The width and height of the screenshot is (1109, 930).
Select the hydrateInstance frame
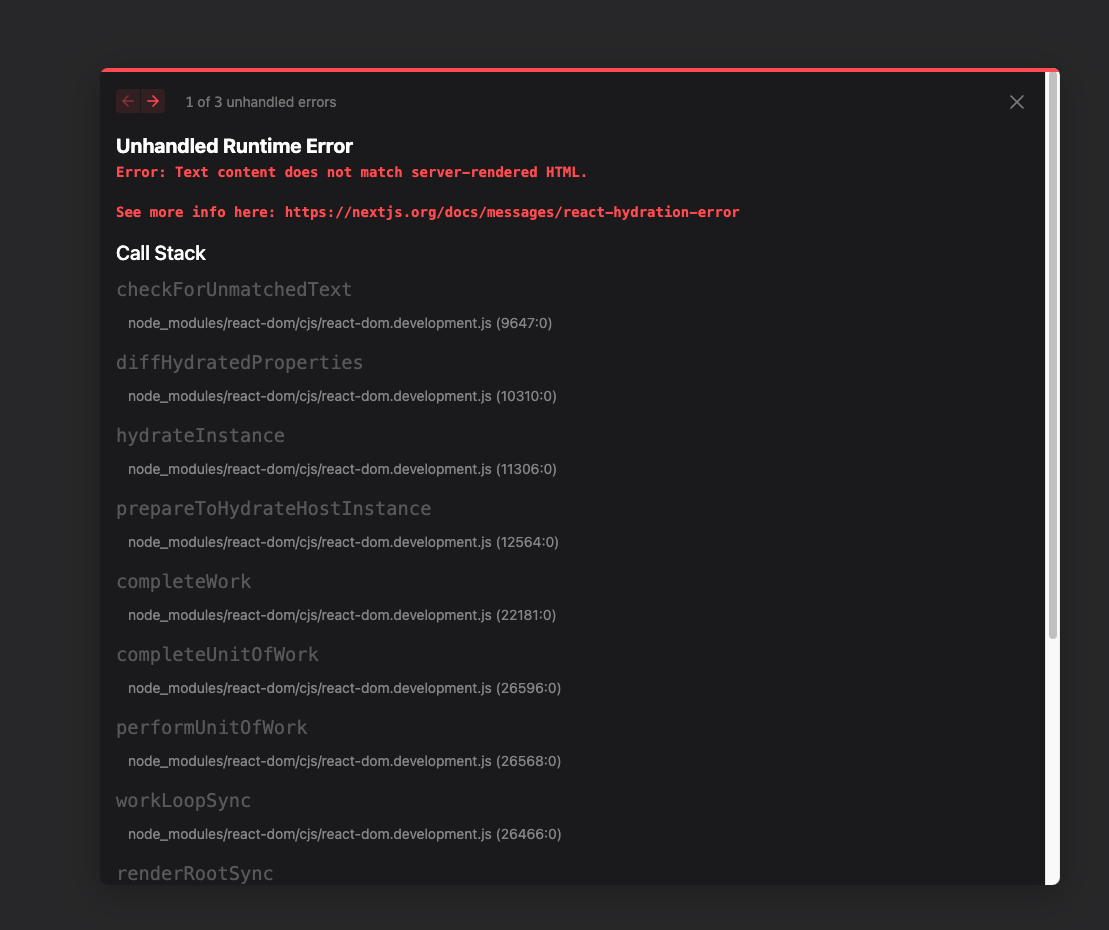coord(200,435)
